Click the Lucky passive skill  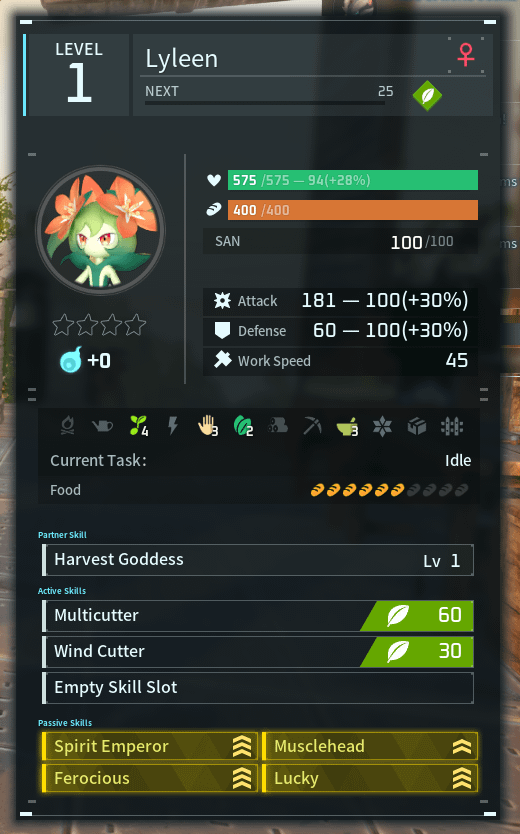pyautogui.click(x=370, y=778)
